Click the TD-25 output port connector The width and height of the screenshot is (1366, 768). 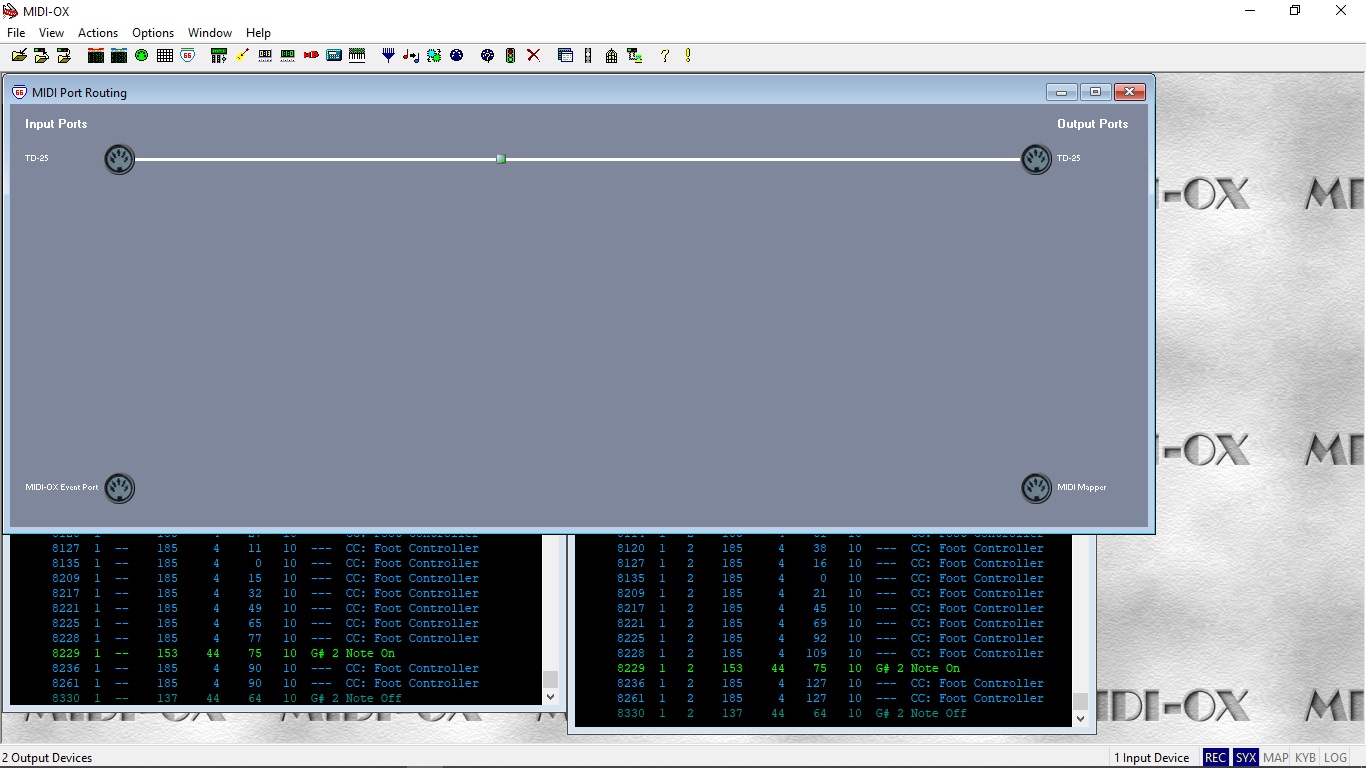[x=1036, y=159]
